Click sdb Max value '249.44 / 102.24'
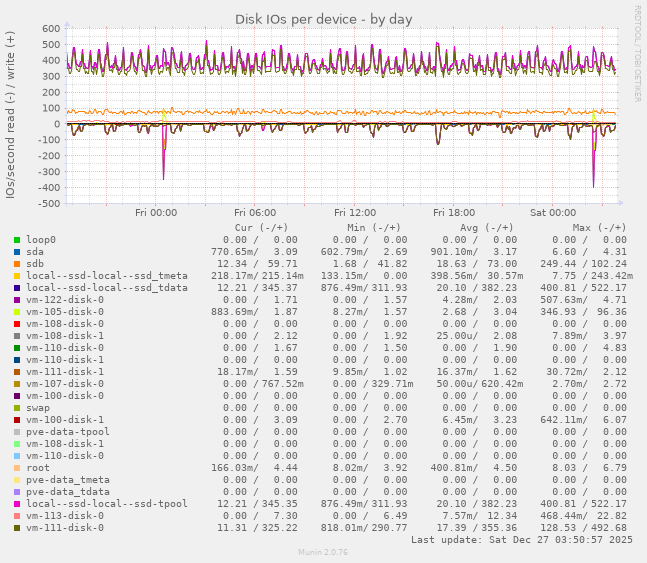 coord(583,264)
